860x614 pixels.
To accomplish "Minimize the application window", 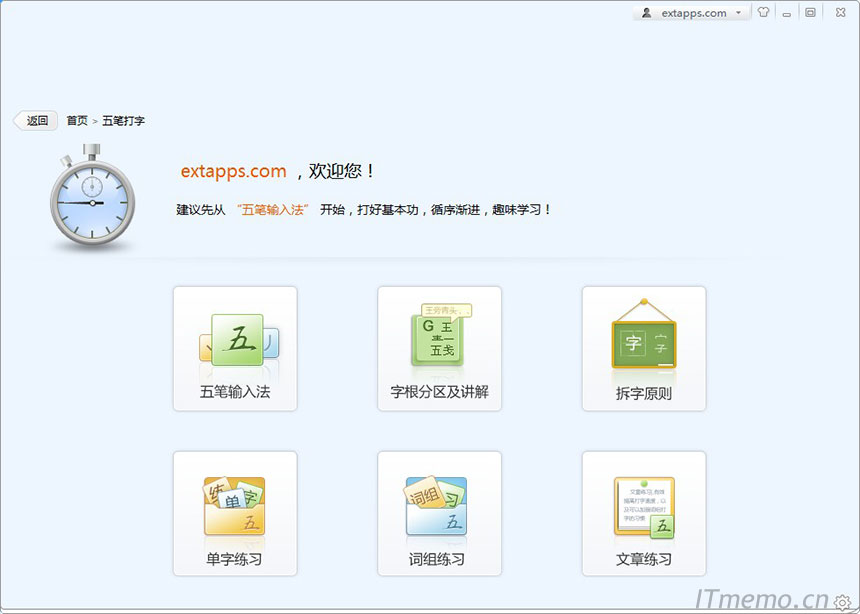I will click(787, 12).
